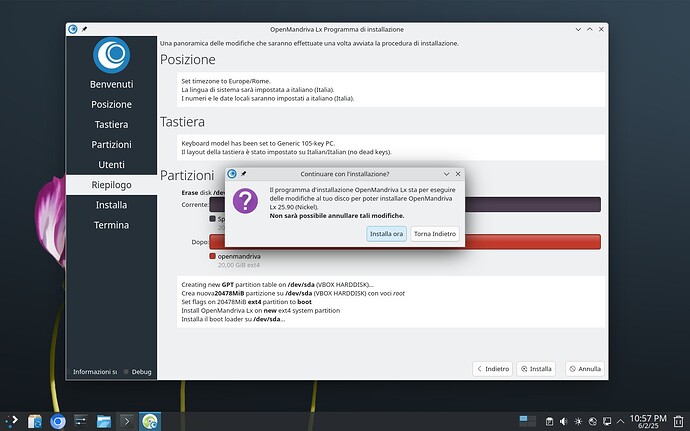The image size is (690, 431).
Task: Open the clipboard tray icon
Action: click(x=549, y=421)
